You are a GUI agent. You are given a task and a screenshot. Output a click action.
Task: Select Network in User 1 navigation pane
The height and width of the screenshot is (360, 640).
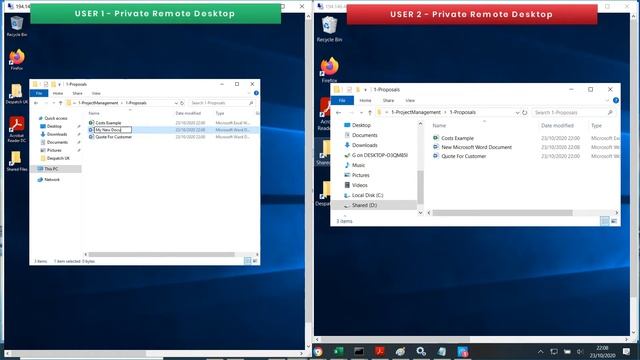click(x=52, y=180)
